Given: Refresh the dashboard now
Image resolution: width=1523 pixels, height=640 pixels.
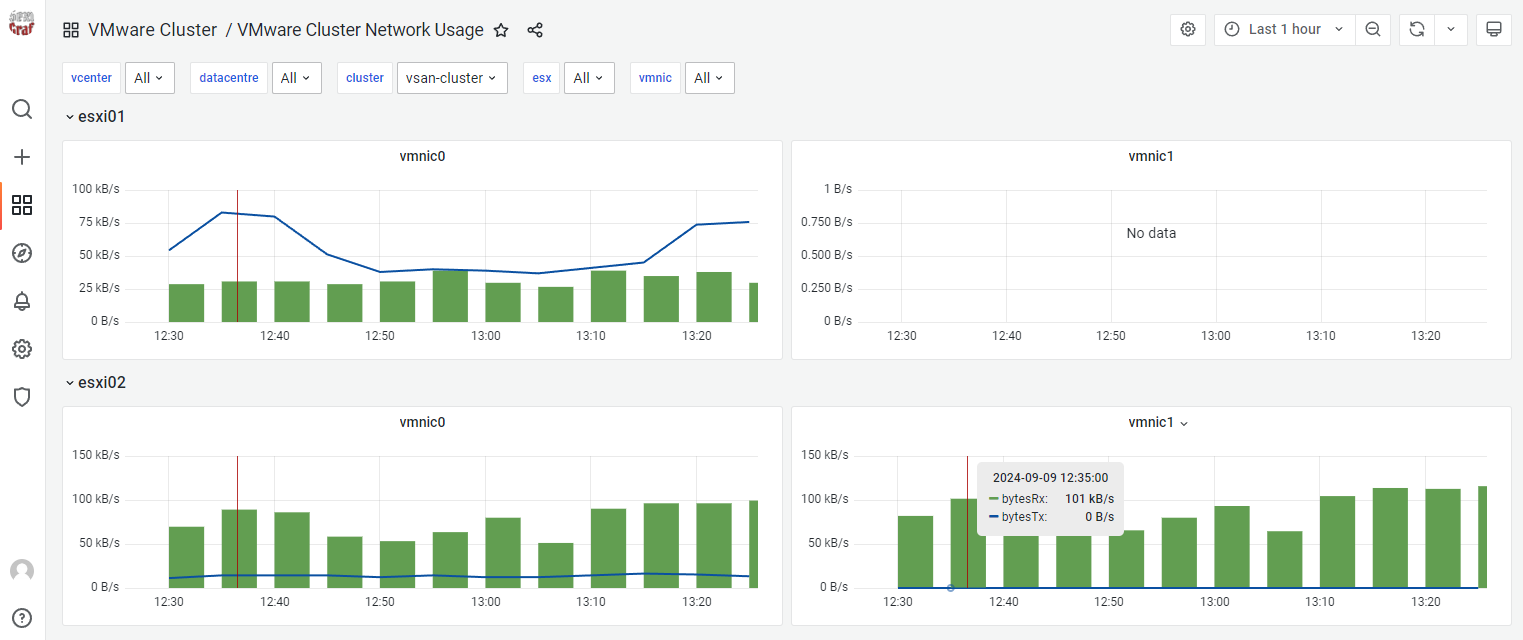Looking at the screenshot, I should point(1417,29).
